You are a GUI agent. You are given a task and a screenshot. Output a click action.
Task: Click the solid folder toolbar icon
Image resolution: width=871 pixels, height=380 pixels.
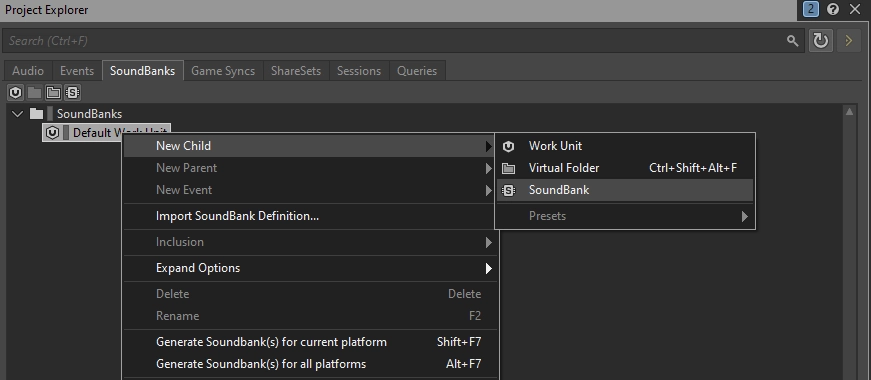(34, 92)
